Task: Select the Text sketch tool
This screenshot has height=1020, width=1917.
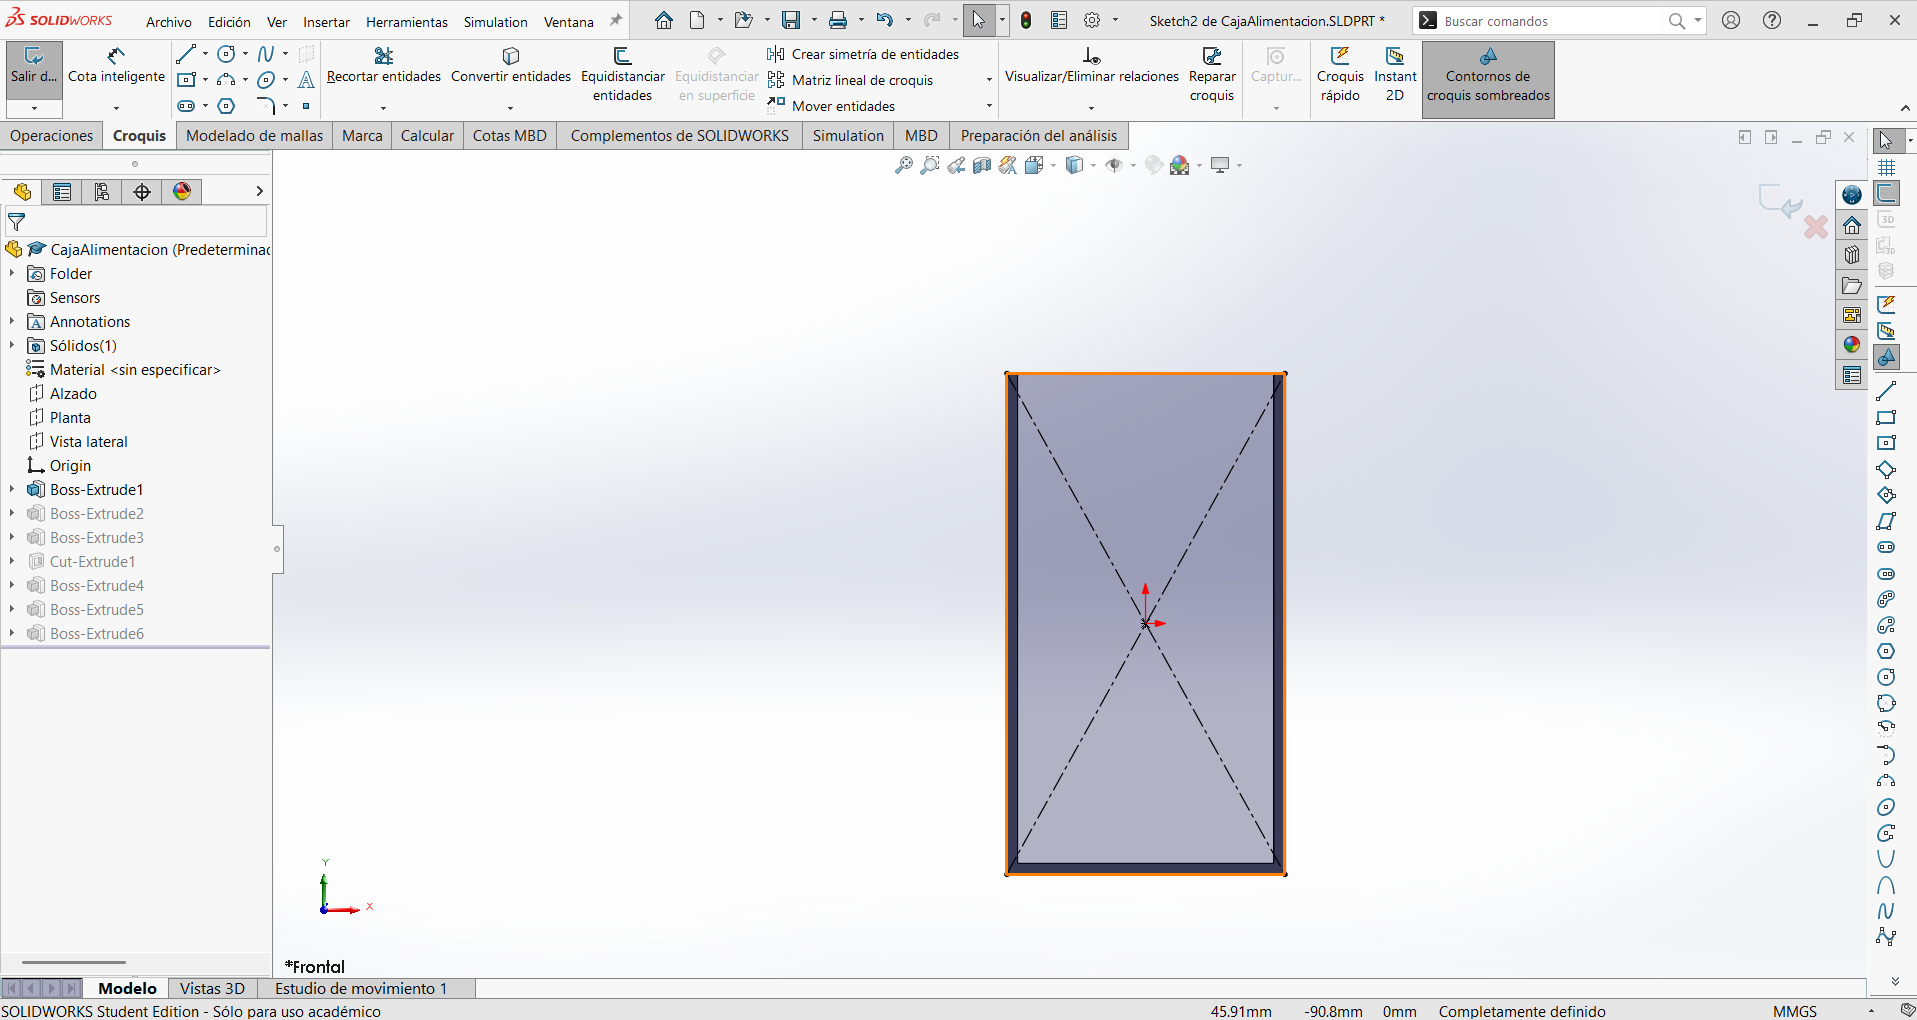Action: tap(306, 80)
